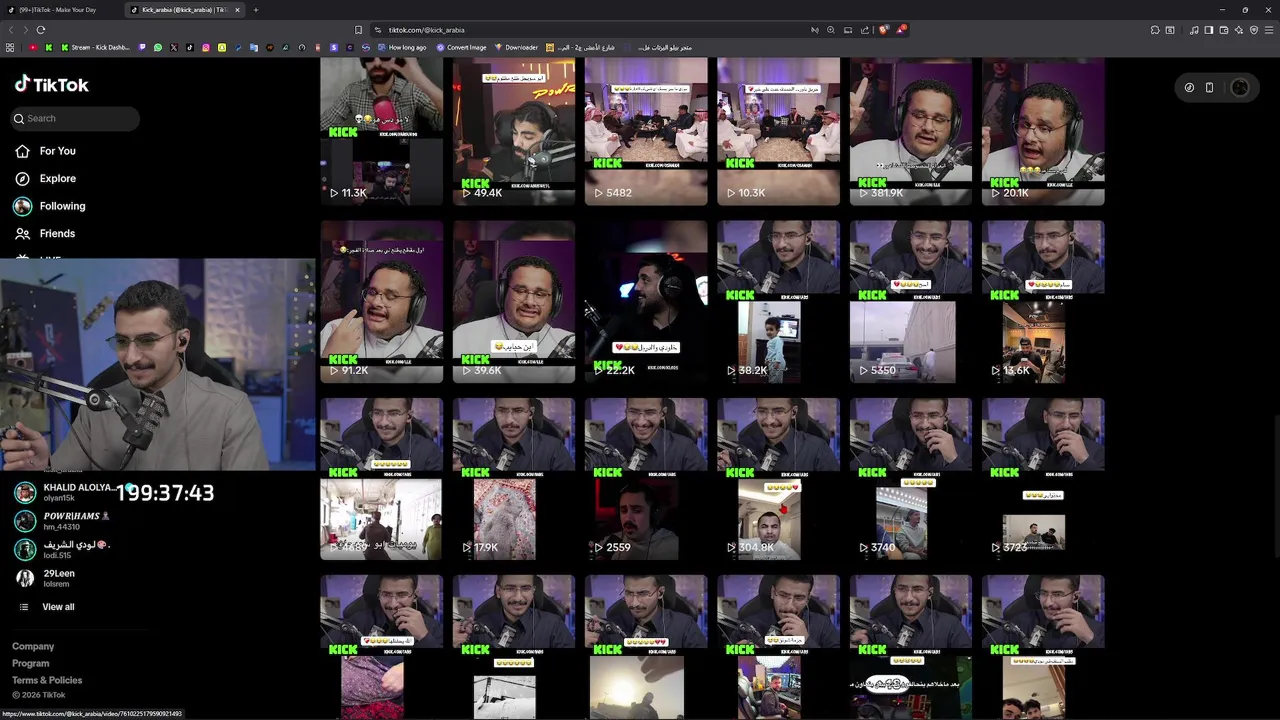Click the bookmark page icon in address bar
Image resolution: width=1280 pixels, height=720 pixels.
coord(359,30)
